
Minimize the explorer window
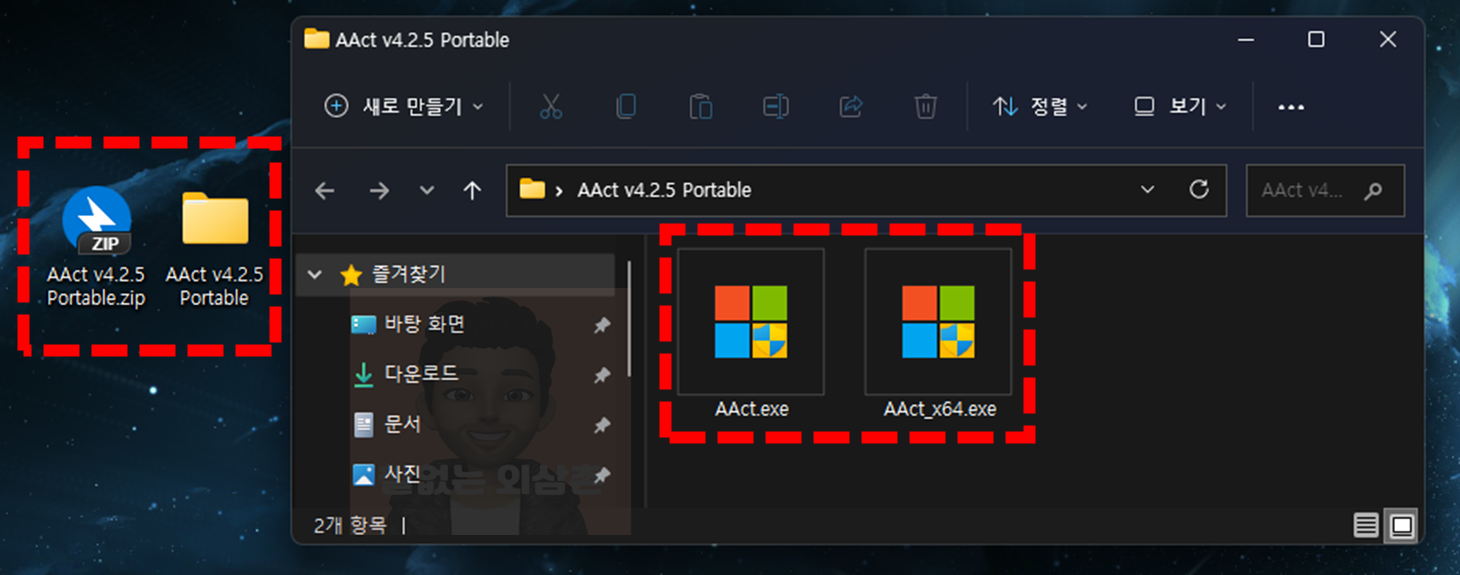pyautogui.click(x=1245, y=40)
